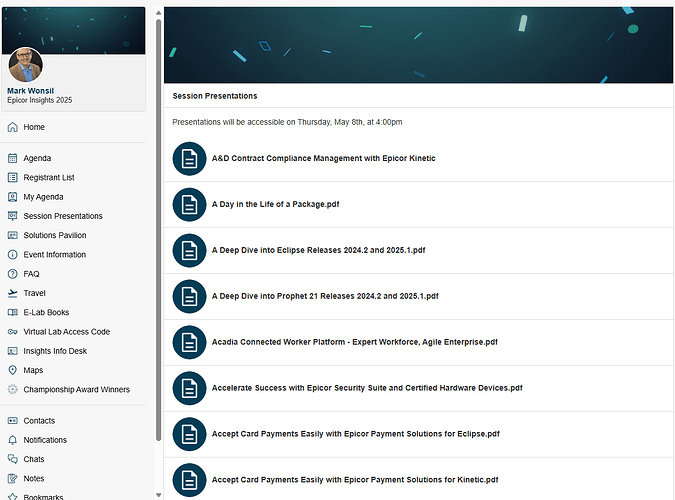This screenshot has height=500, width=675.
Task: Open Accelerate Success with Epicor Security Suite pdf
Action: 367,388
